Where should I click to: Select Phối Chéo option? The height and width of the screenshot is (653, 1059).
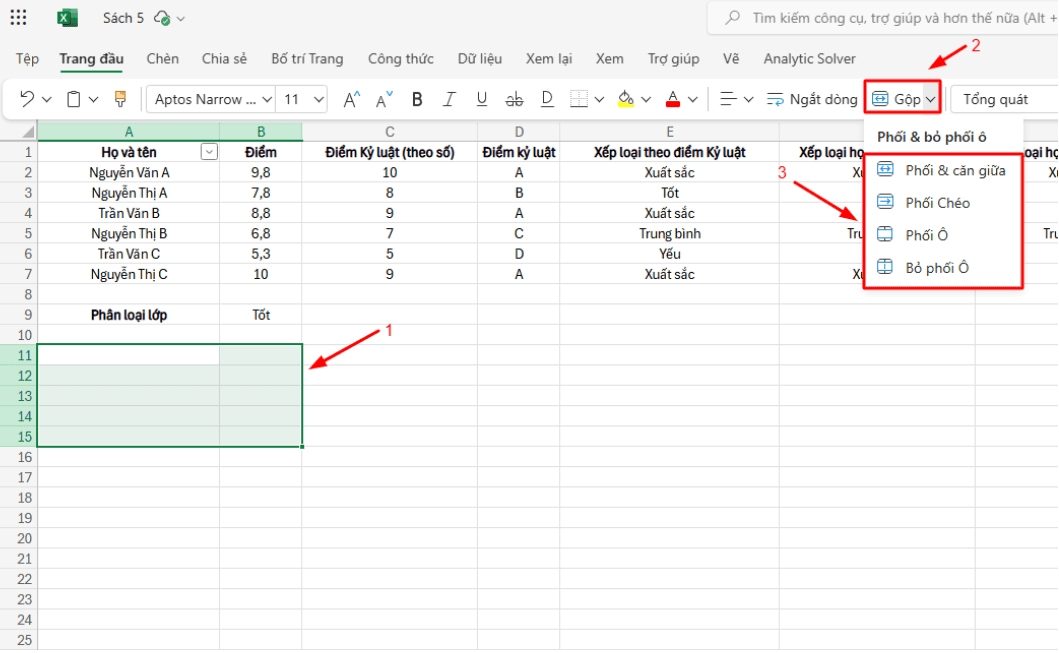click(x=943, y=203)
